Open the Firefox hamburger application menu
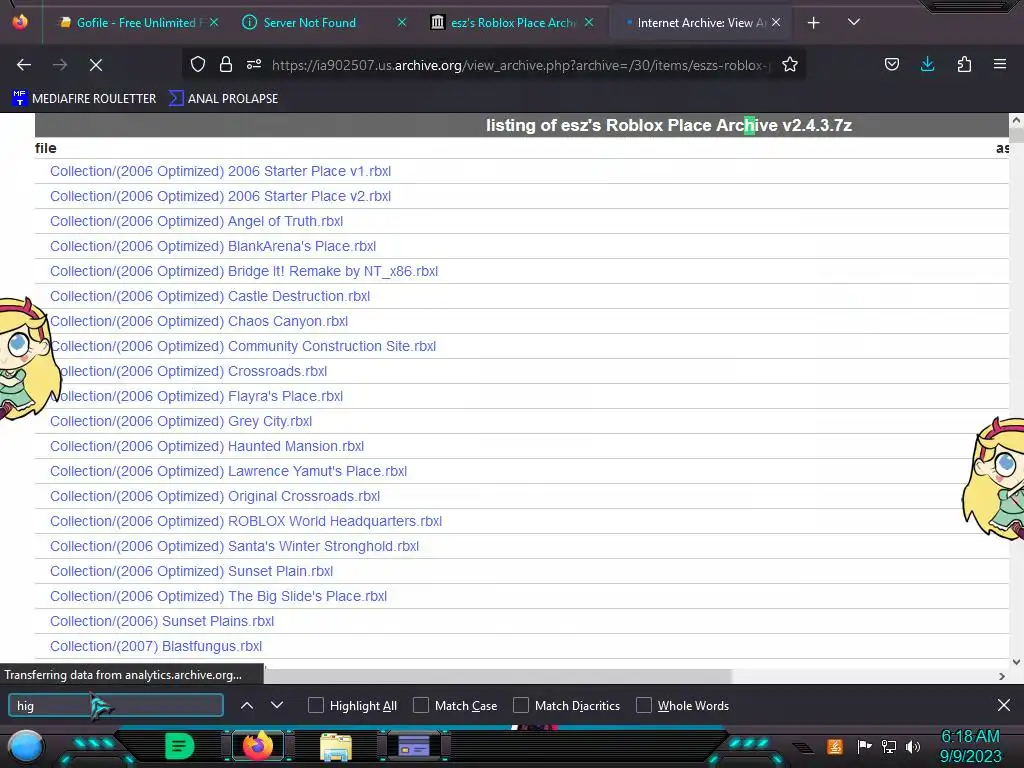 click(x=999, y=65)
